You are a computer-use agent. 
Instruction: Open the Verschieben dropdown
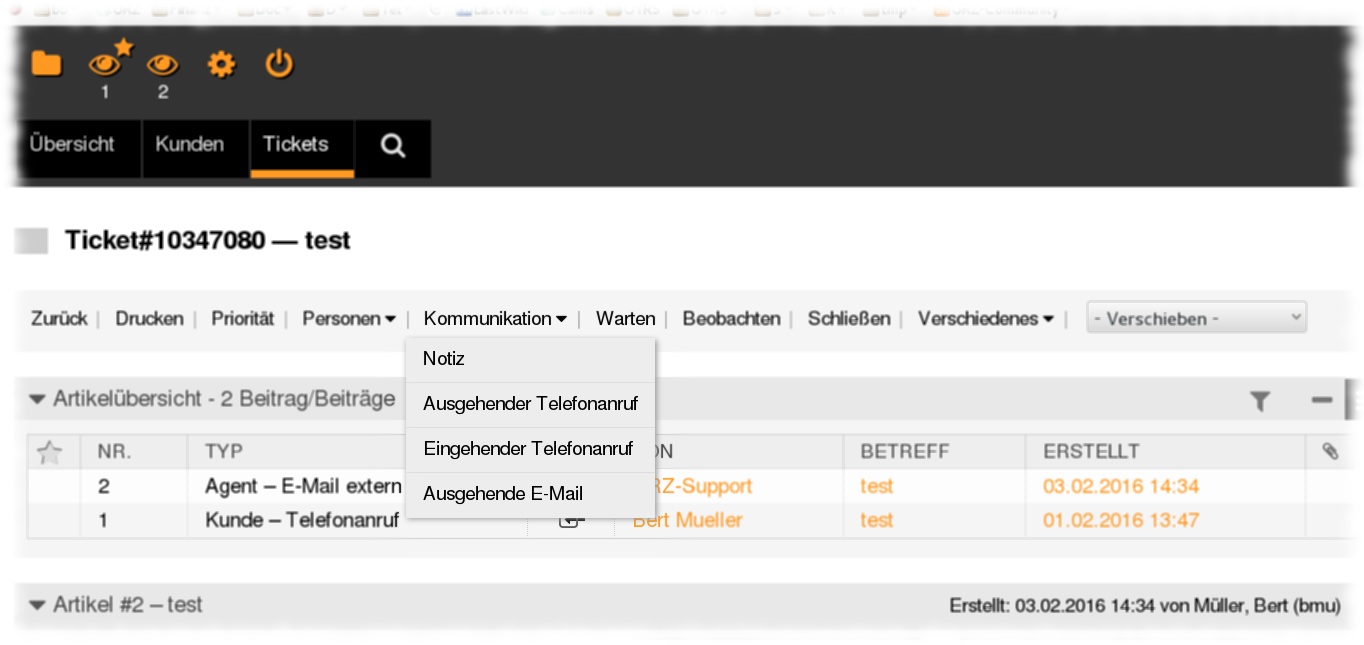[1196, 319]
